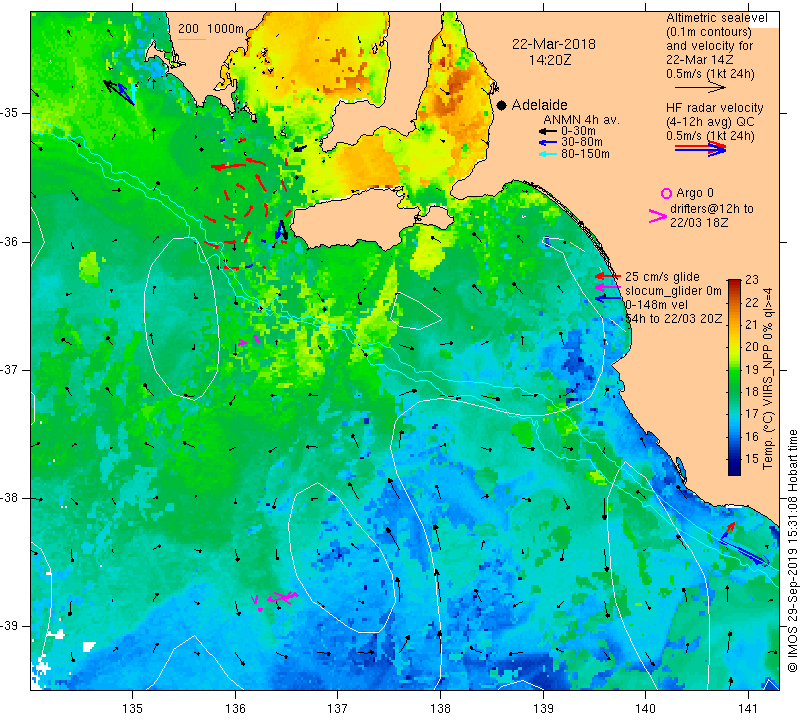Click the blue 'A' marker near Kangaroo Island
The height and width of the screenshot is (720, 800).
click(281, 230)
